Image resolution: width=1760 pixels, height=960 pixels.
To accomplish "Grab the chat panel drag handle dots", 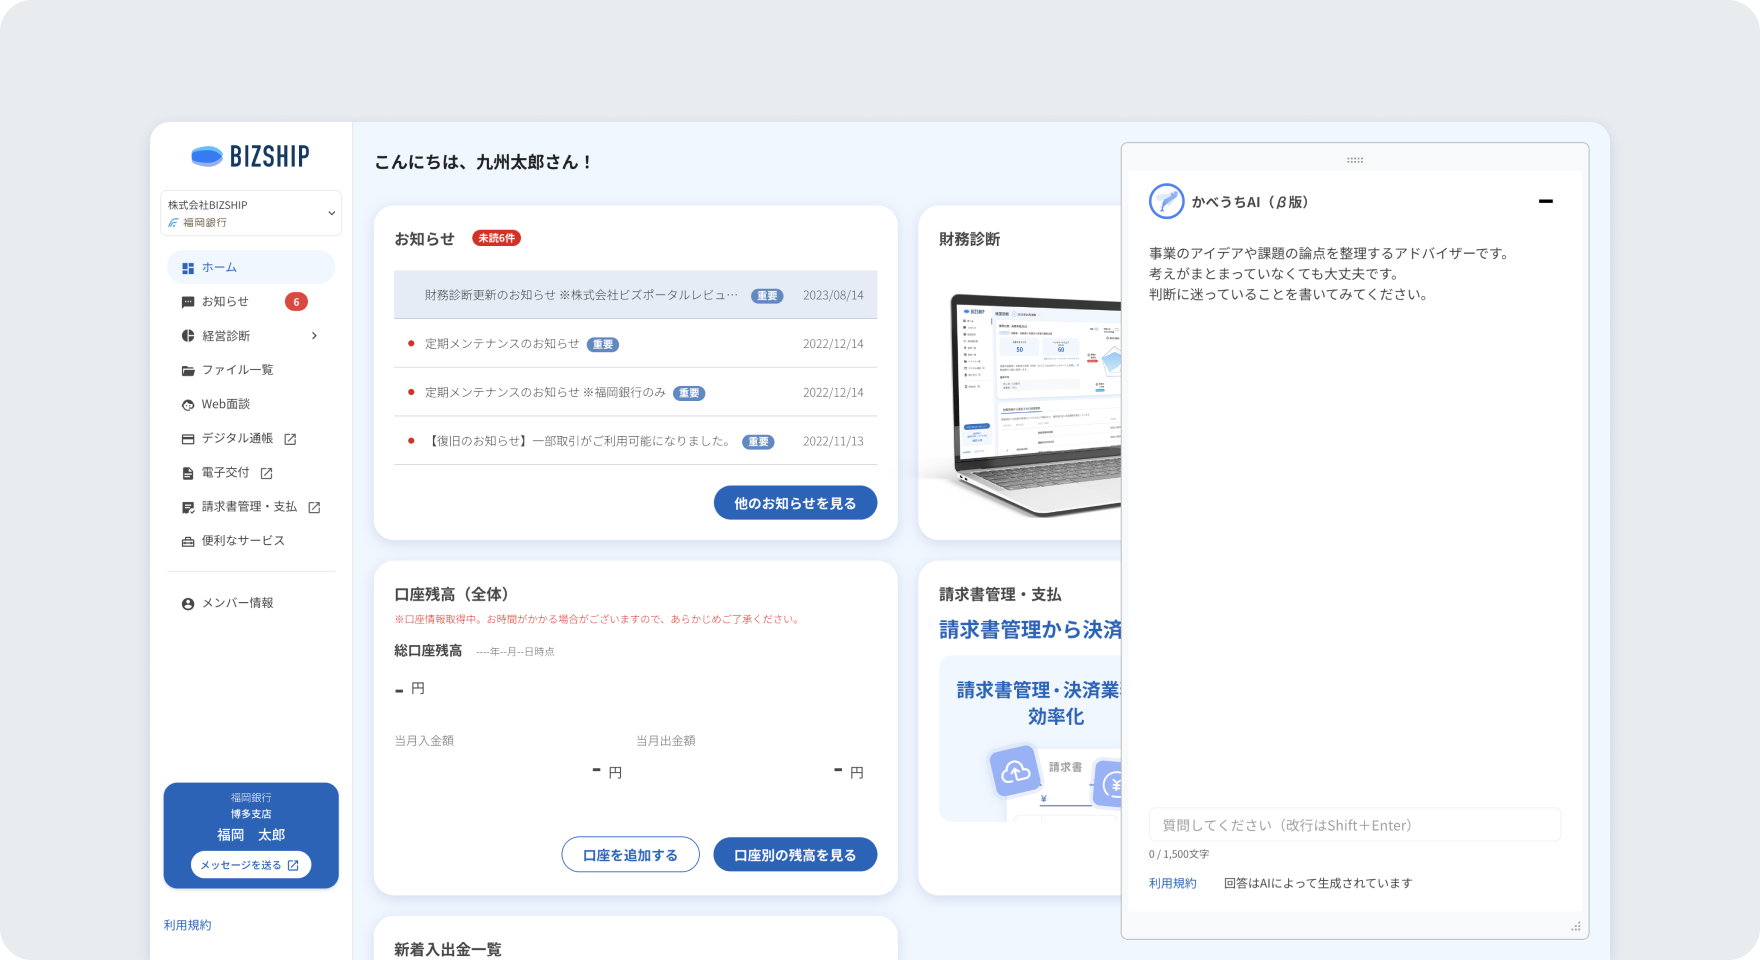I will pyautogui.click(x=1355, y=160).
